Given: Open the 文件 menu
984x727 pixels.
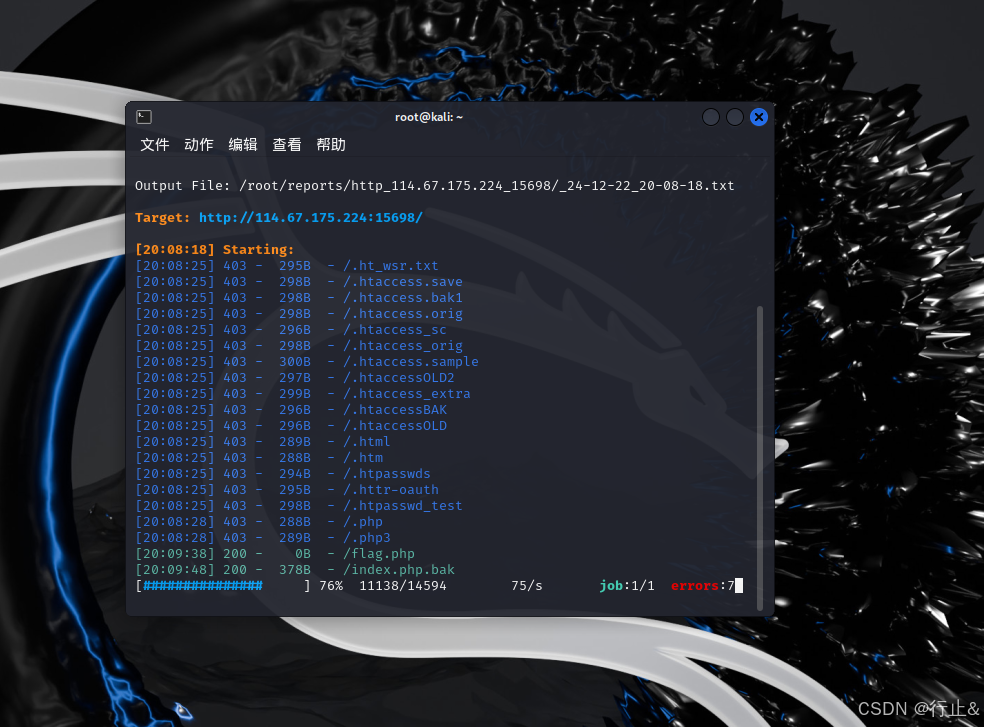Looking at the screenshot, I should [155, 145].
